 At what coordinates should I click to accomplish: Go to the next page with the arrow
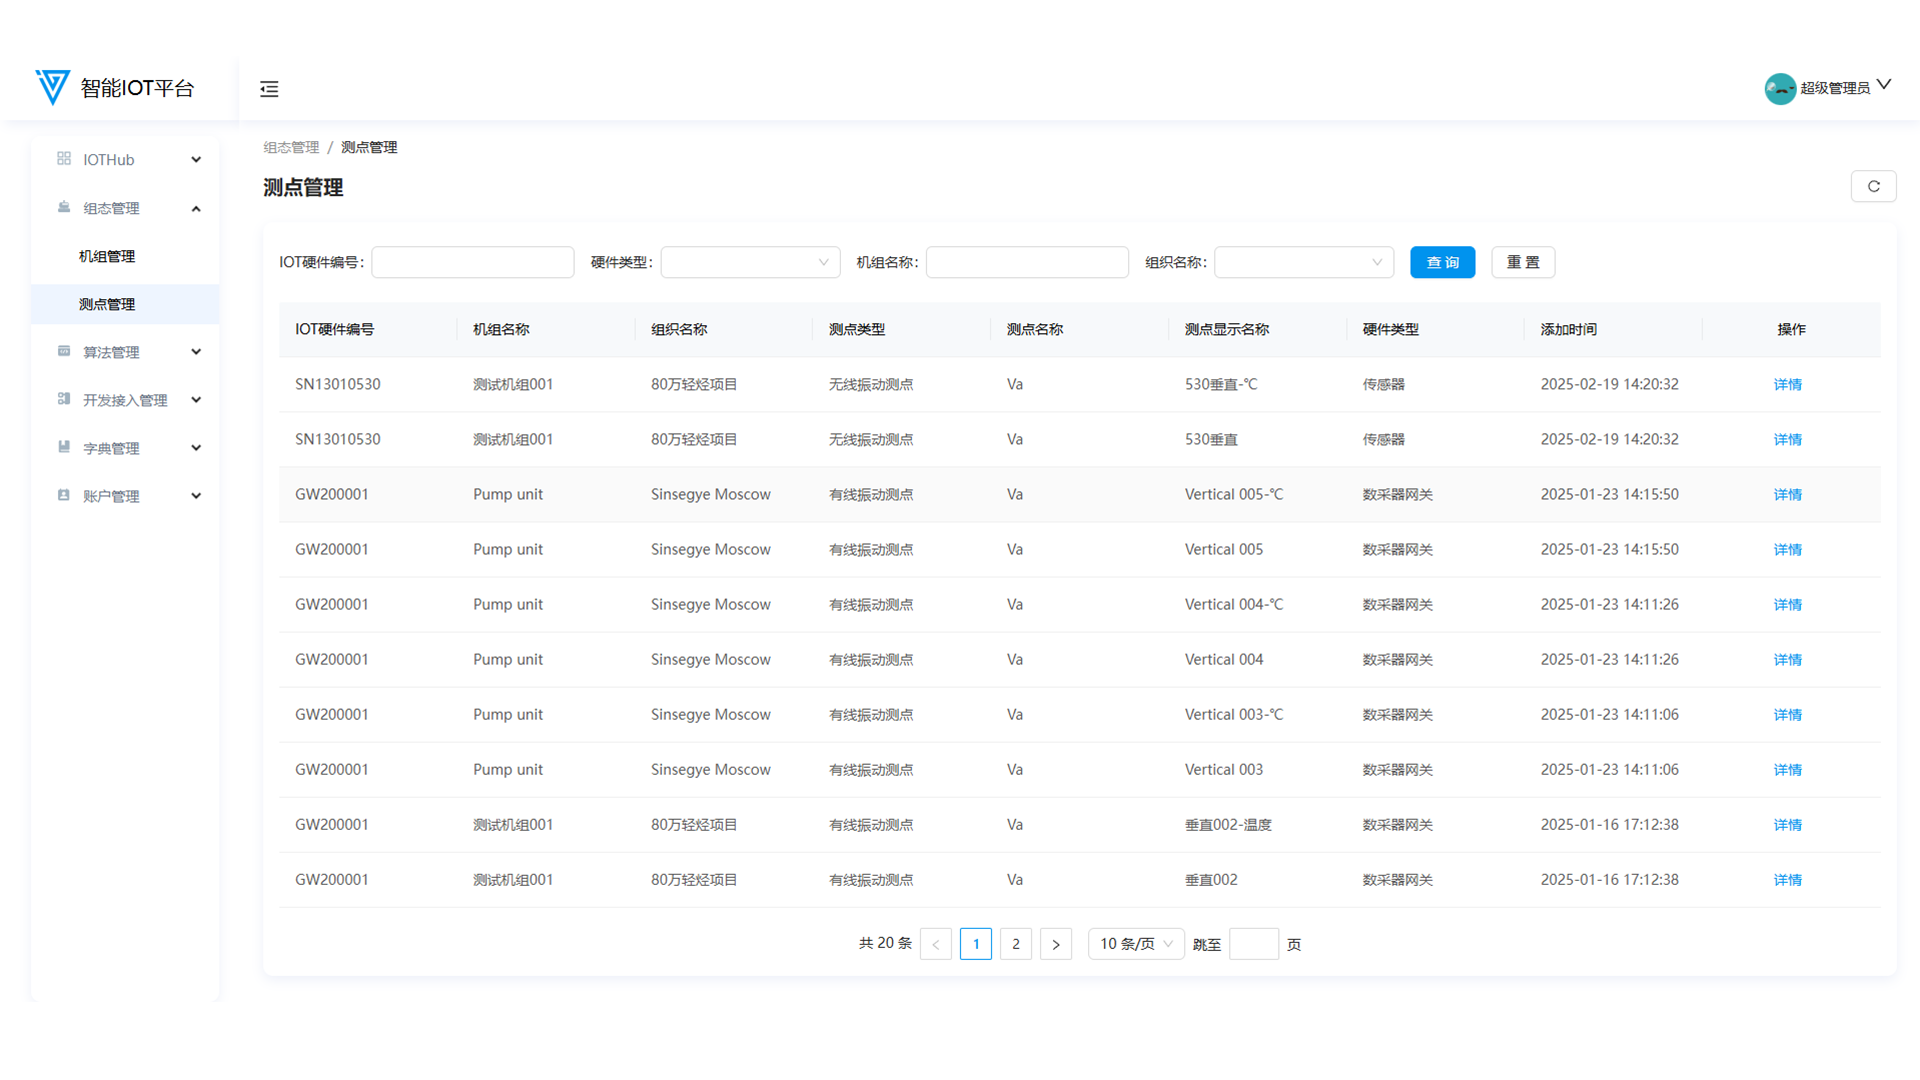pyautogui.click(x=1055, y=944)
